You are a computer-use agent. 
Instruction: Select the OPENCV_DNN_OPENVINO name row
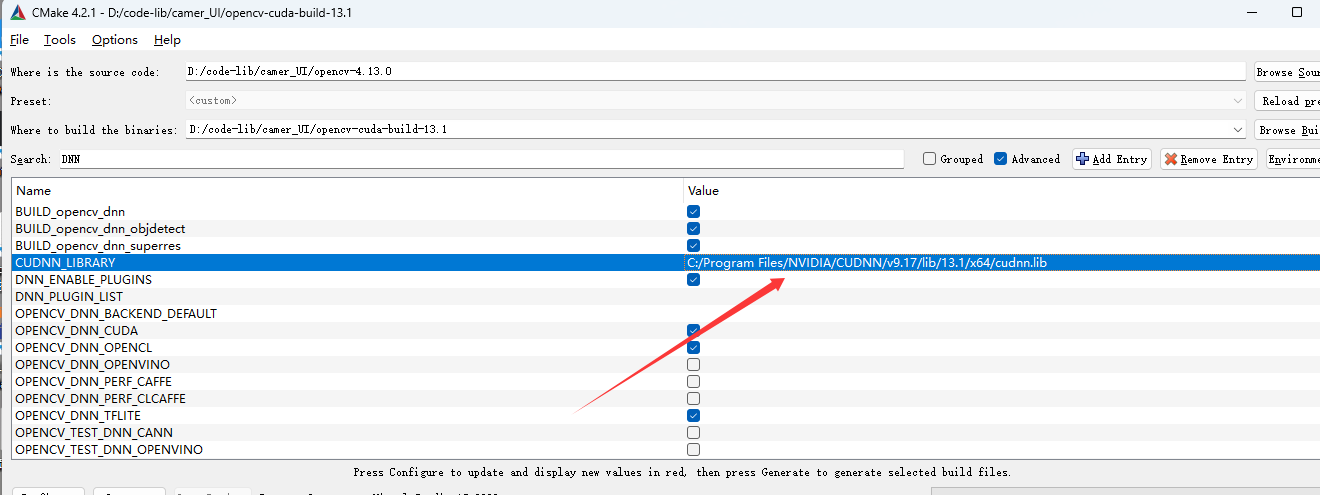(347, 365)
